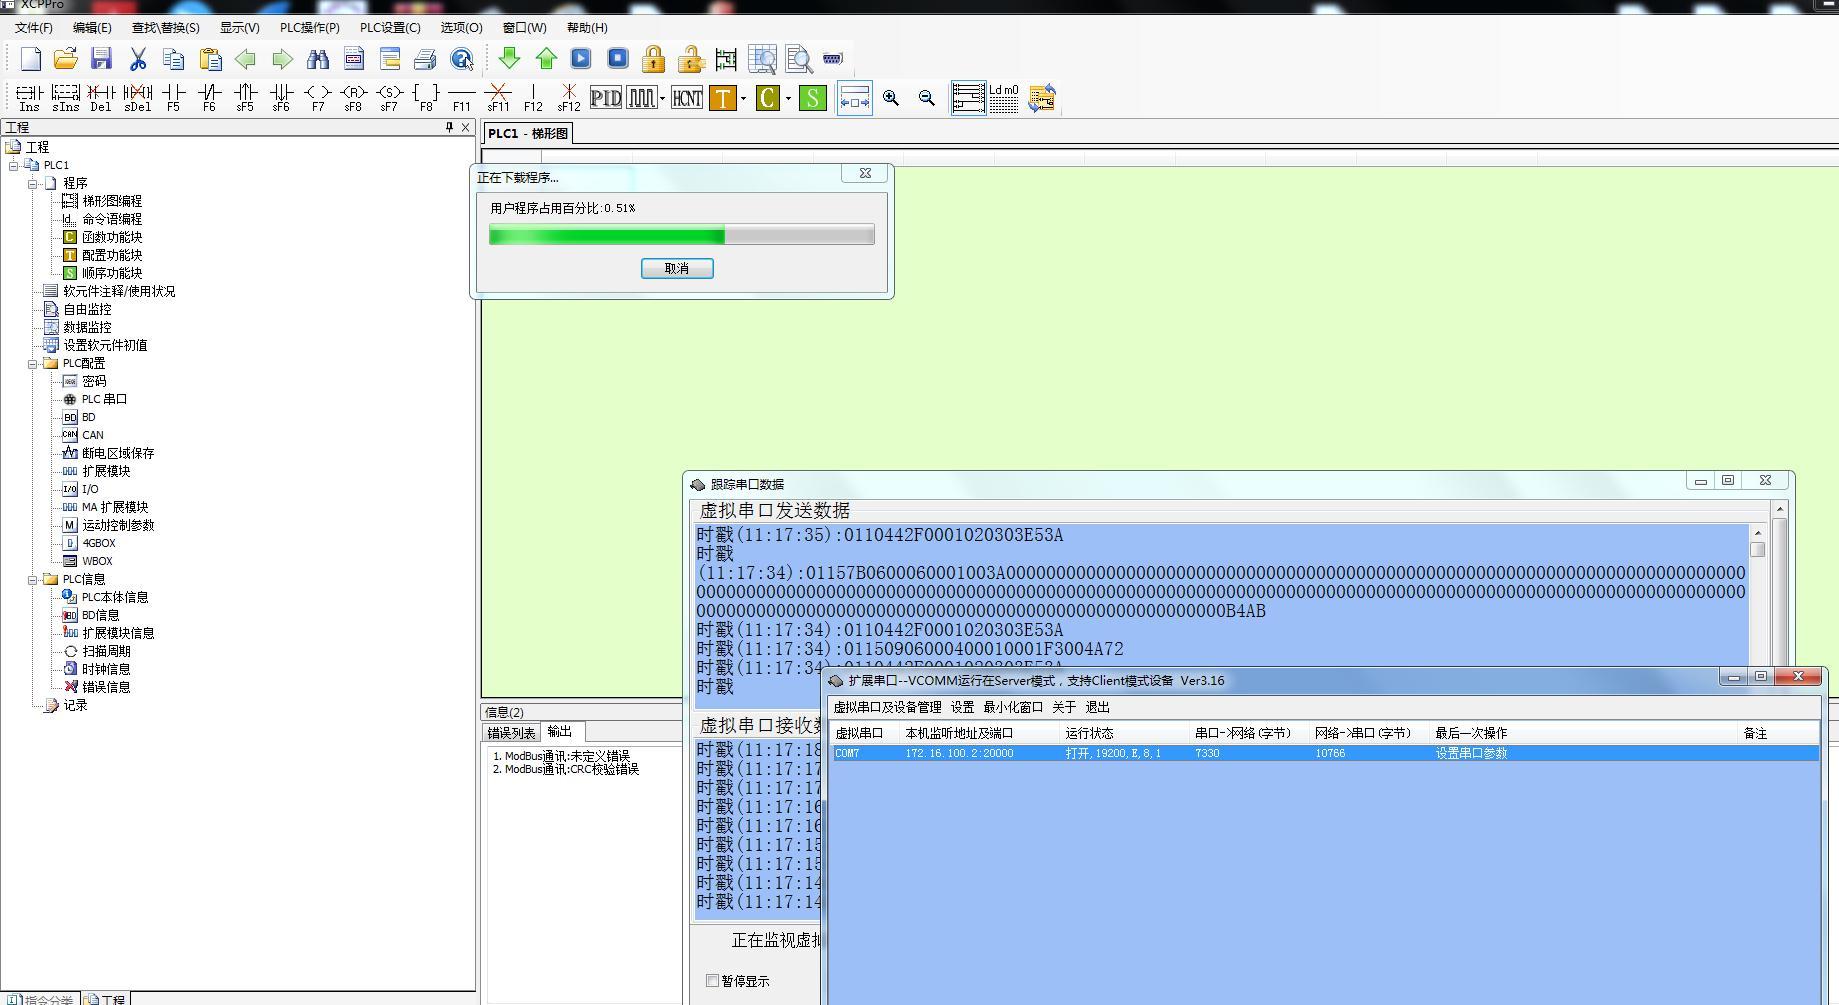Click the green S sequence block icon
Viewport: 1839px width, 1005px height.
point(813,98)
